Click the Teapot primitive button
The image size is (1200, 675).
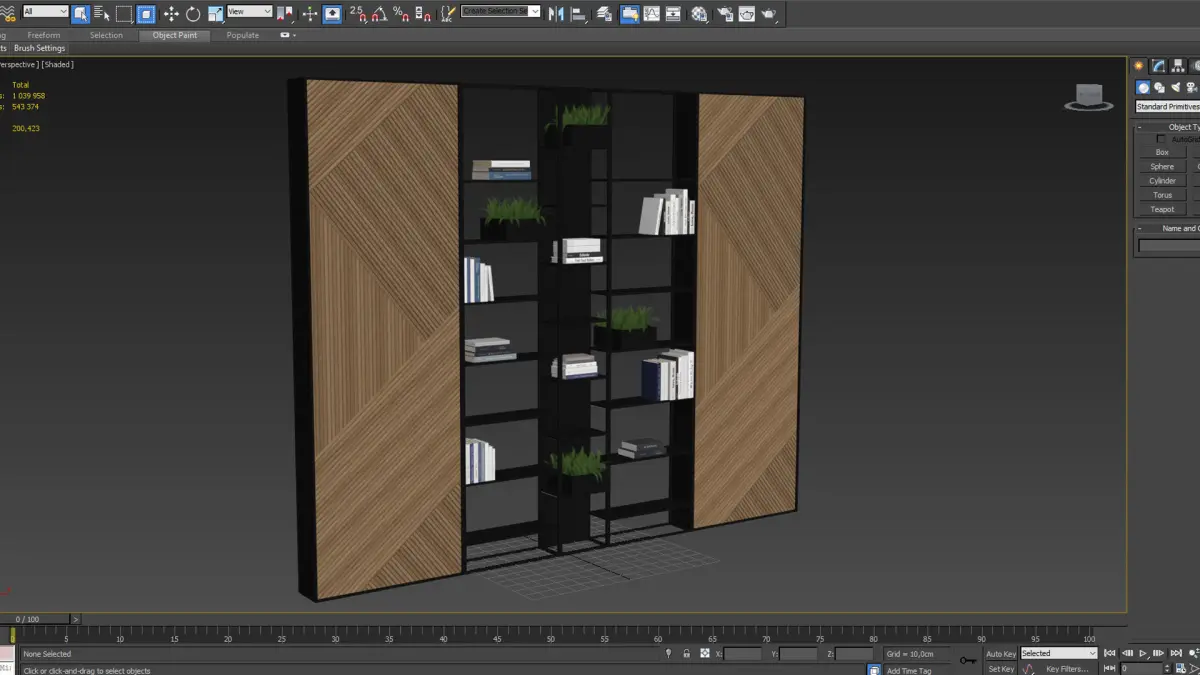1162,209
